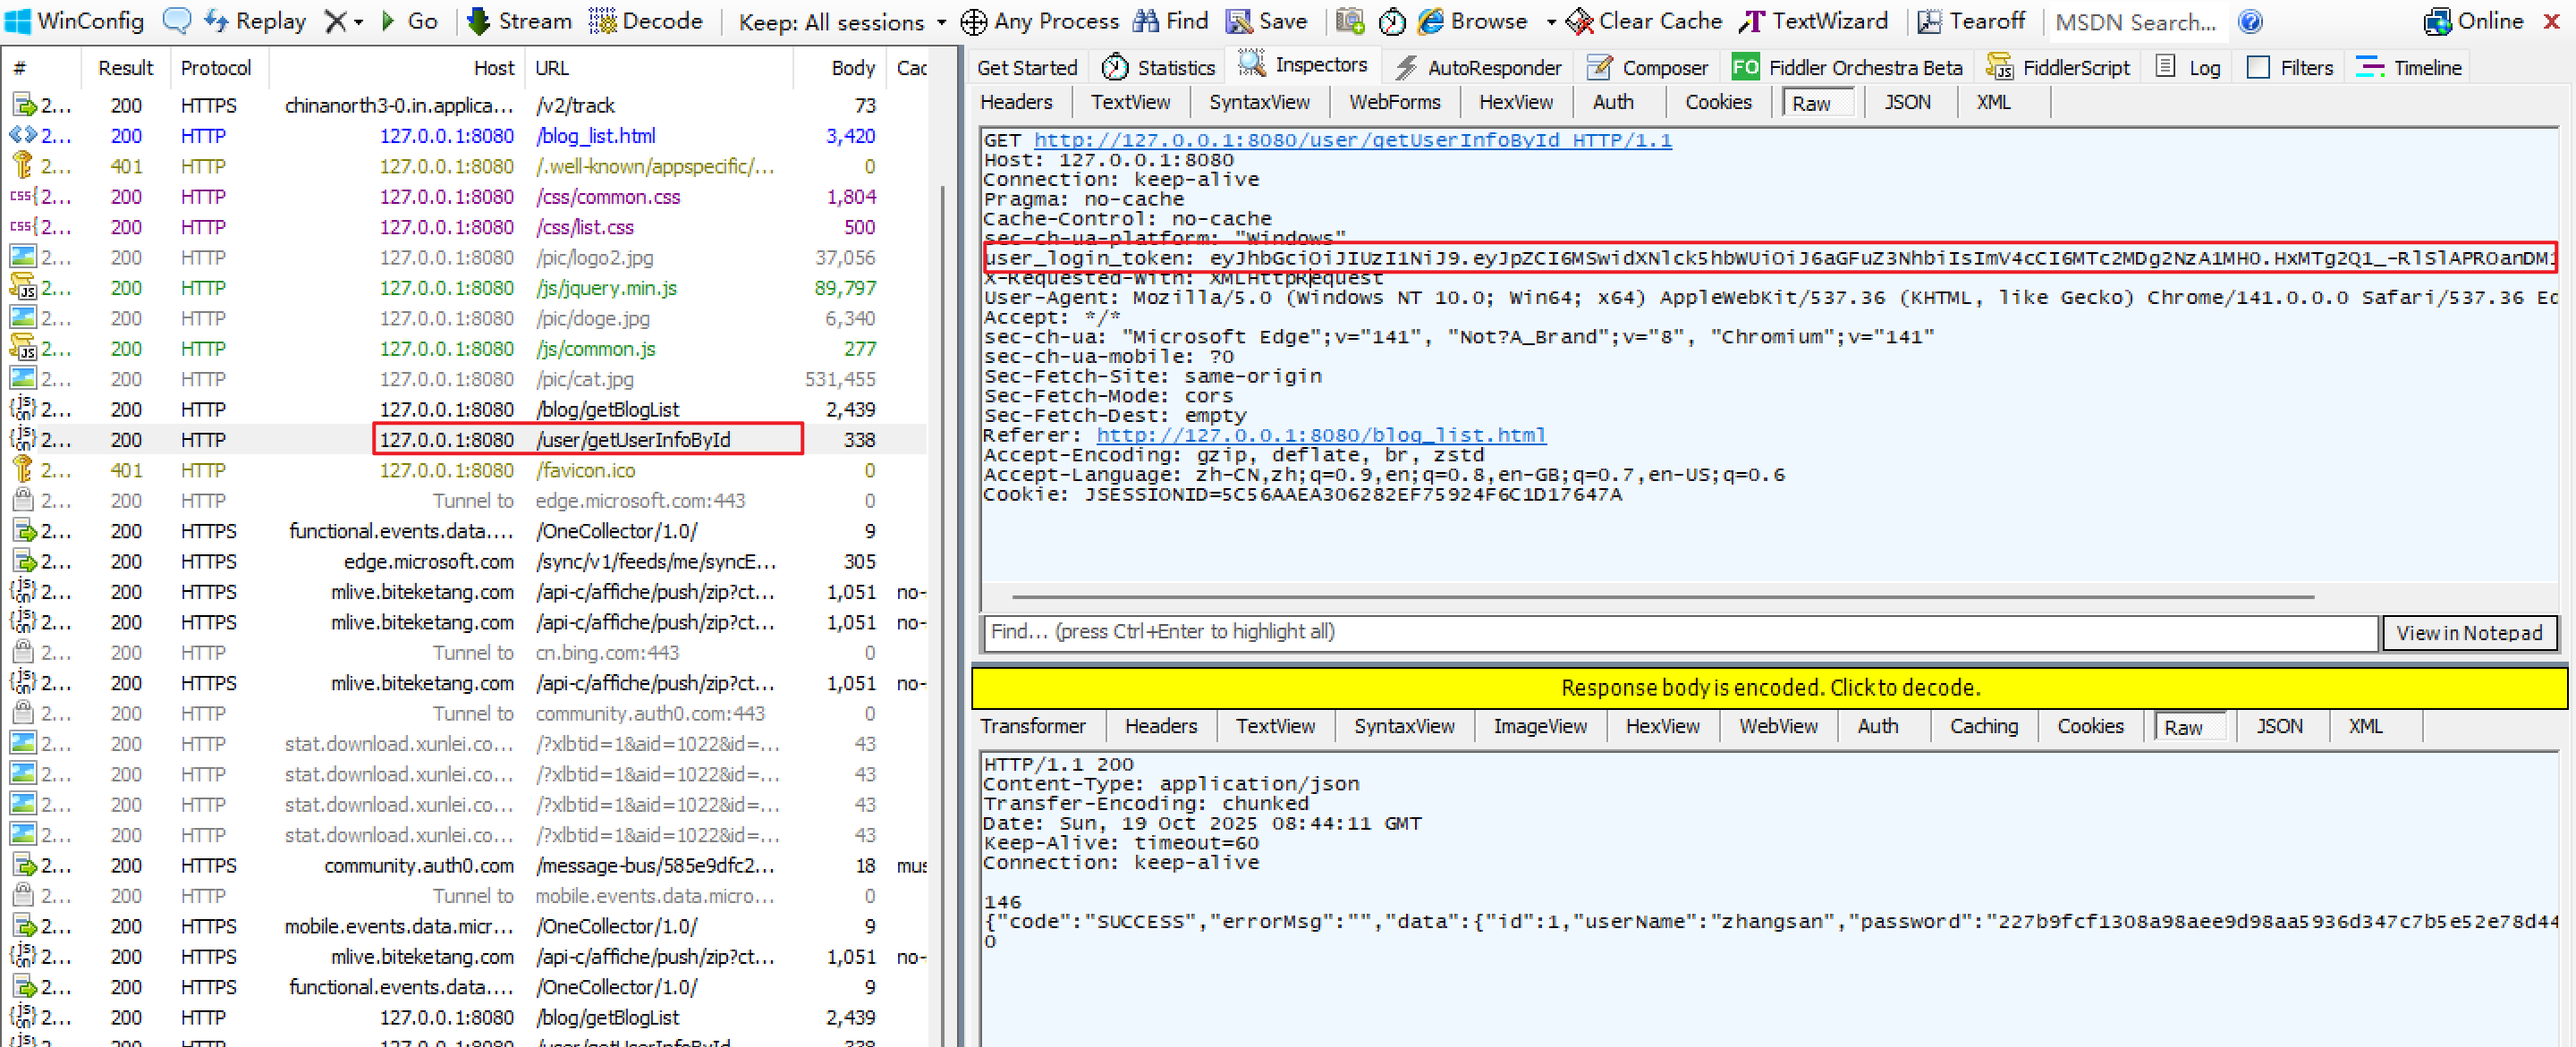Viewport: 2576px width, 1047px height.
Task: Click the Decode grid icon
Action: [602, 21]
